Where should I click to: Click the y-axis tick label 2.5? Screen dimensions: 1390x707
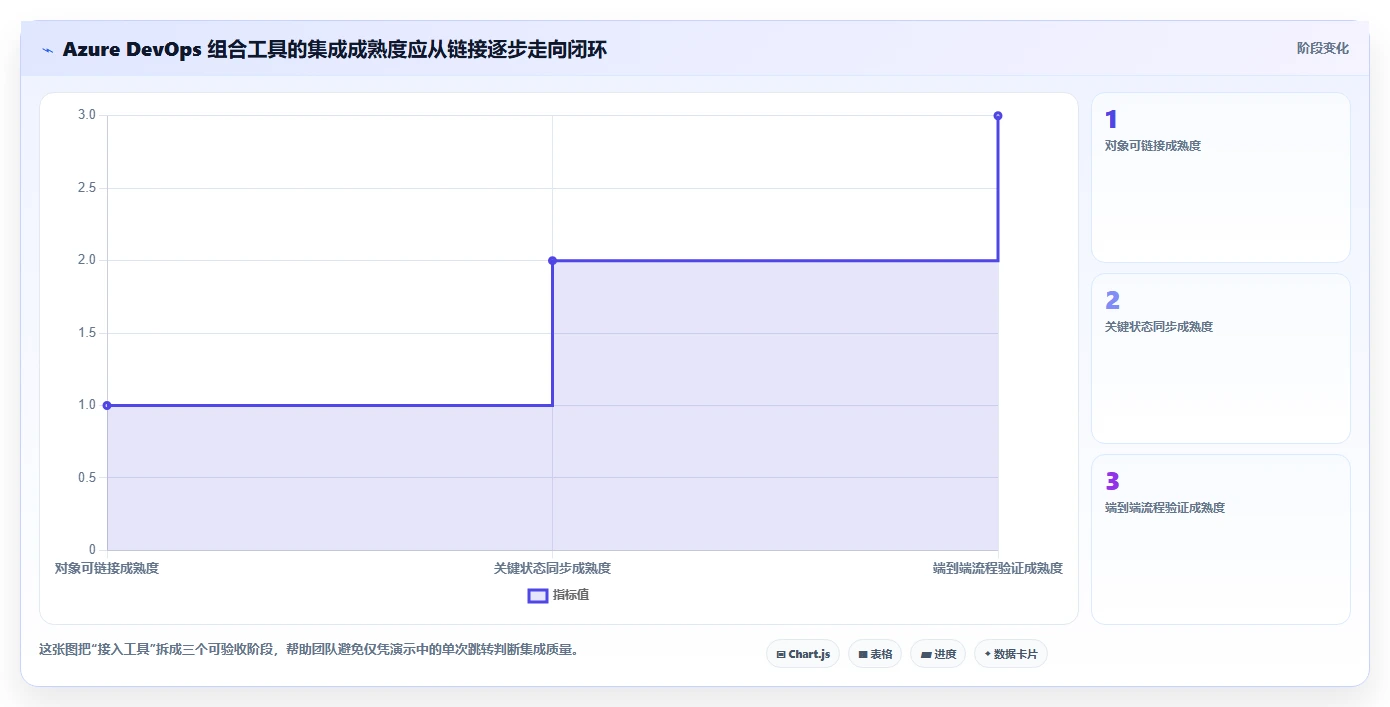87,188
